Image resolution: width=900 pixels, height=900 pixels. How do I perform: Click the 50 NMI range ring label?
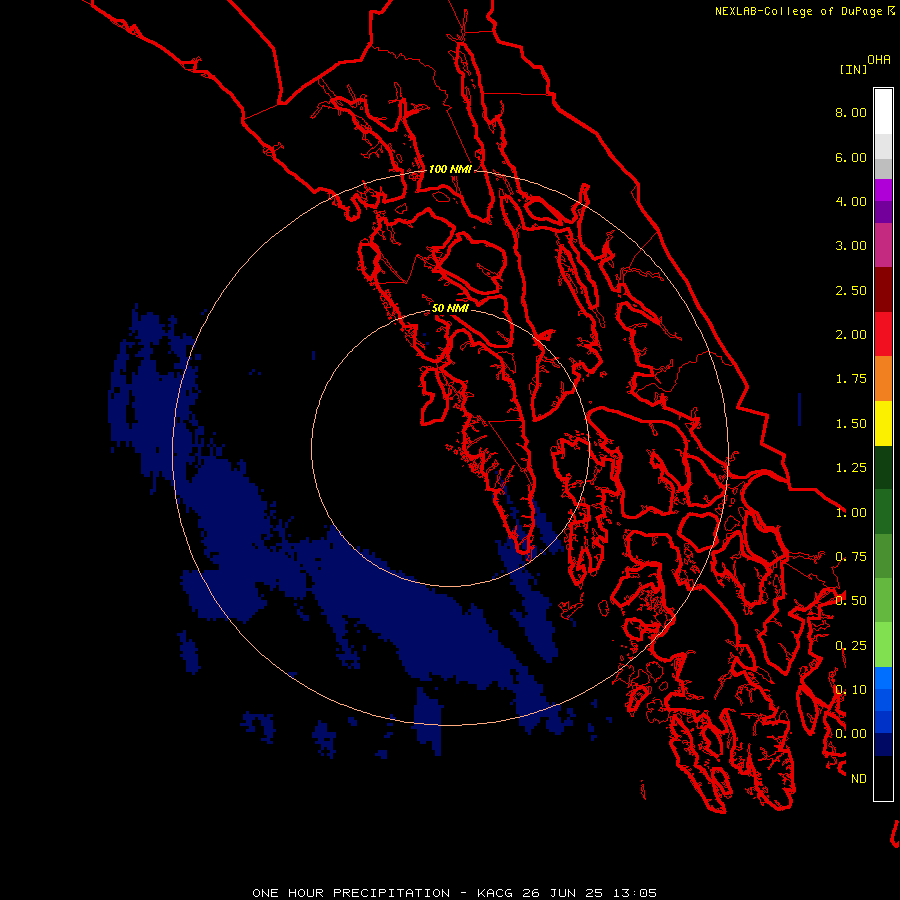(450, 308)
